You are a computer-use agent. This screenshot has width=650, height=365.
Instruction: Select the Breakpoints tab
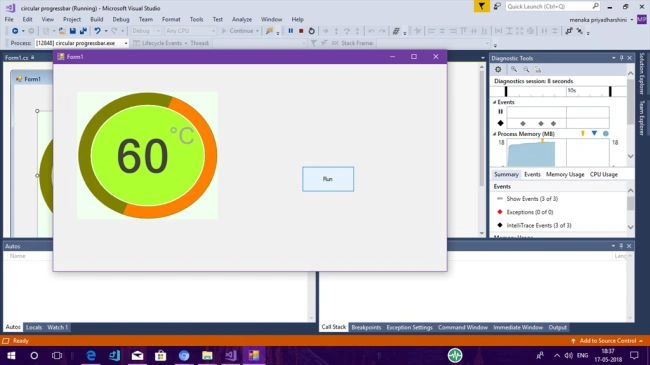pos(366,327)
